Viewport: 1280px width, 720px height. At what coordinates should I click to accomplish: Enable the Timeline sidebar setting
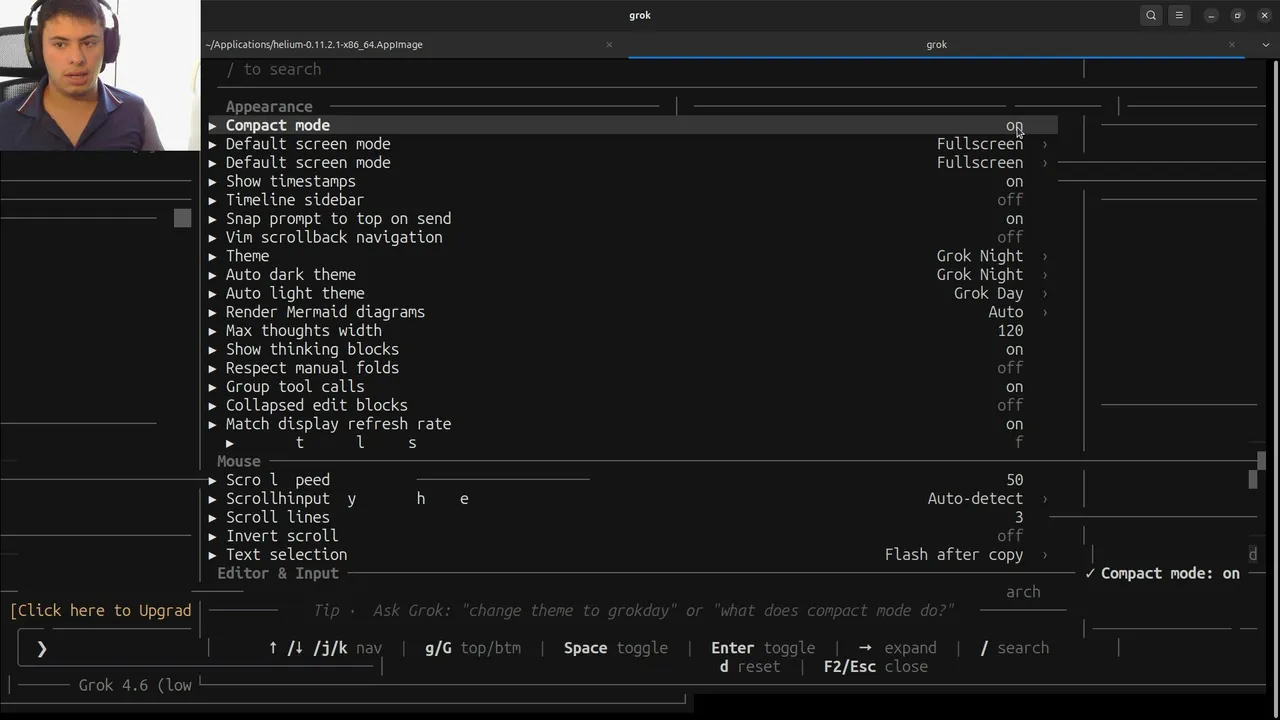pos(1010,200)
